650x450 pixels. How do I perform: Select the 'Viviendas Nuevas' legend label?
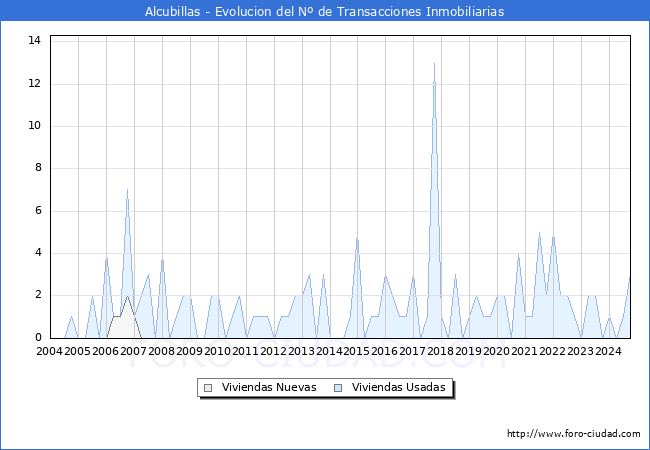(269, 387)
